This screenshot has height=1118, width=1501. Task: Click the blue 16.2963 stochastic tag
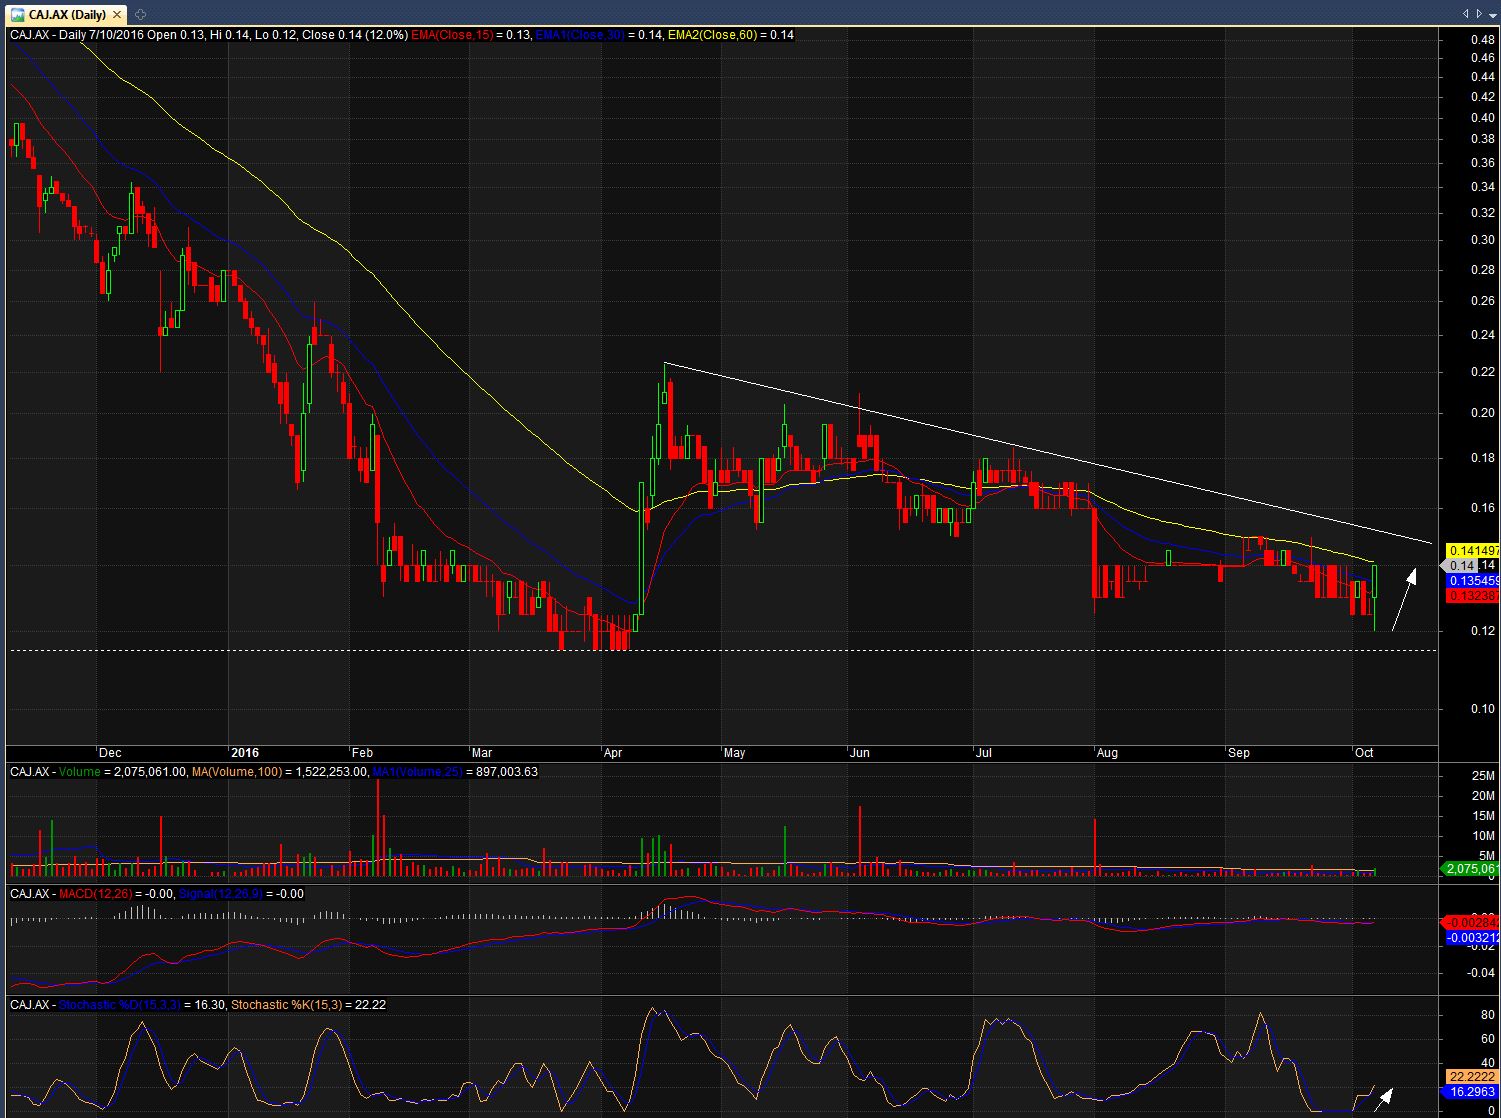coord(1470,1092)
